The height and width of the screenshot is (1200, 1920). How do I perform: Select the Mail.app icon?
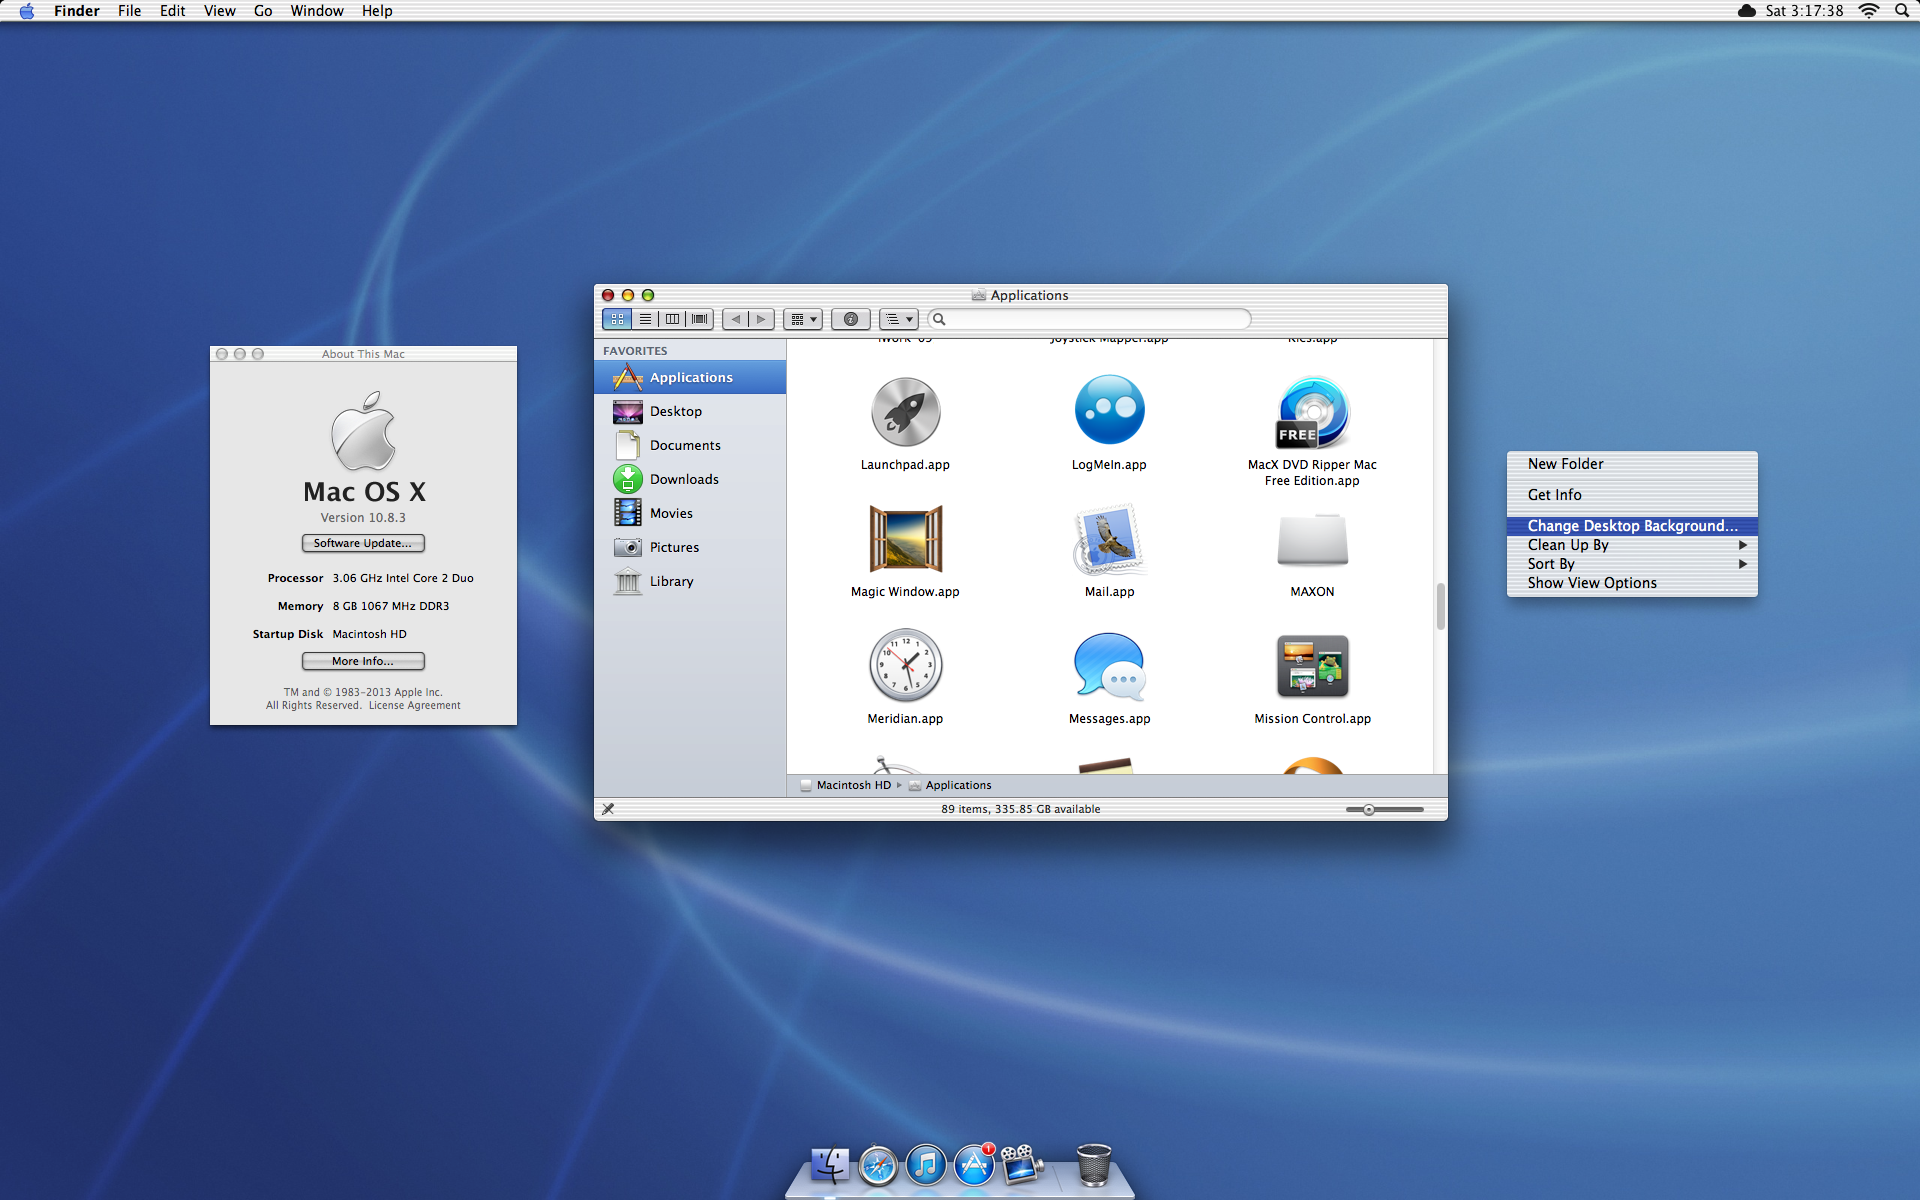[1109, 539]
